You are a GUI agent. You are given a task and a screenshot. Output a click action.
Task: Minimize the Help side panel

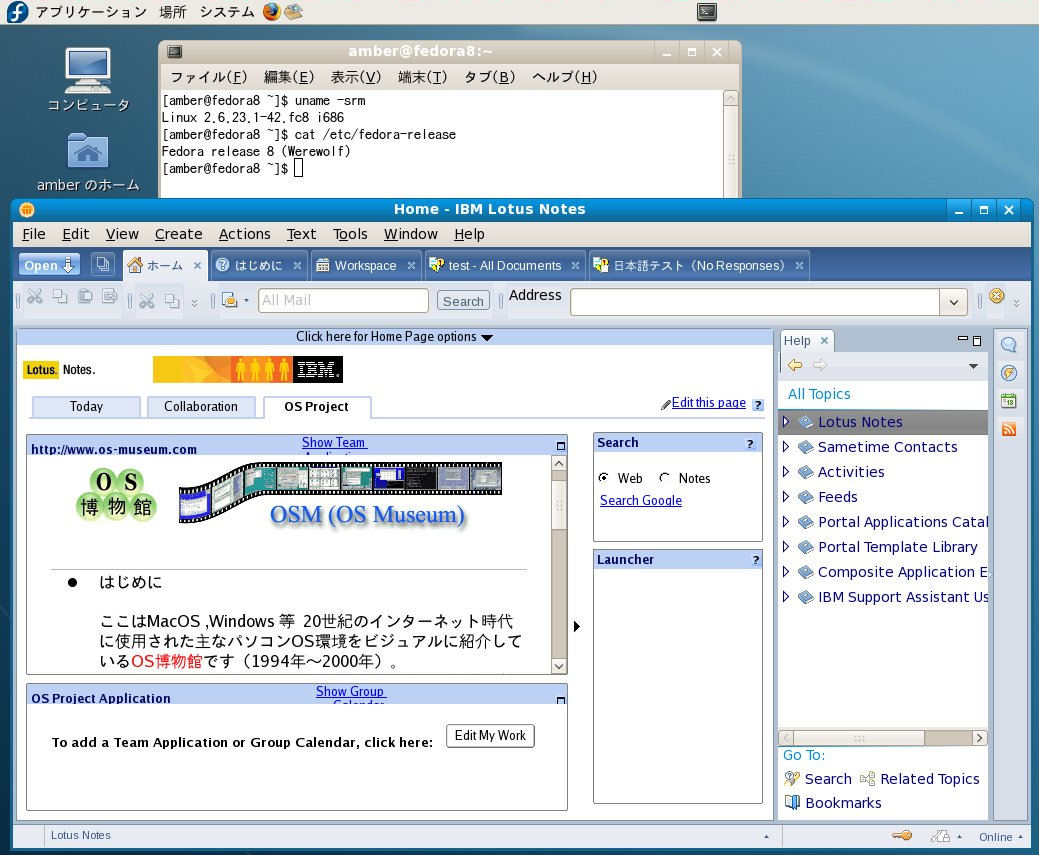(x=963, y=339)
